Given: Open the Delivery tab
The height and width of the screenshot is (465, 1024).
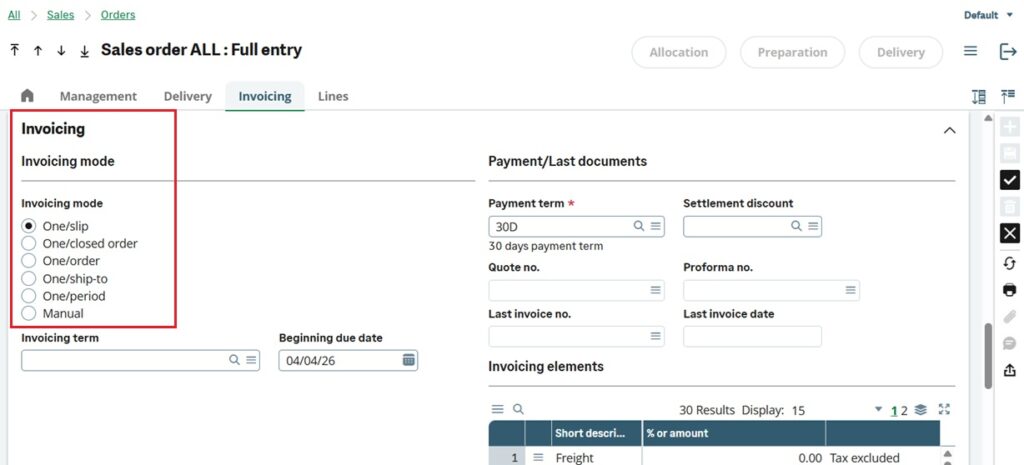Looking at the screenshot, I should click(x=188, y=96).
